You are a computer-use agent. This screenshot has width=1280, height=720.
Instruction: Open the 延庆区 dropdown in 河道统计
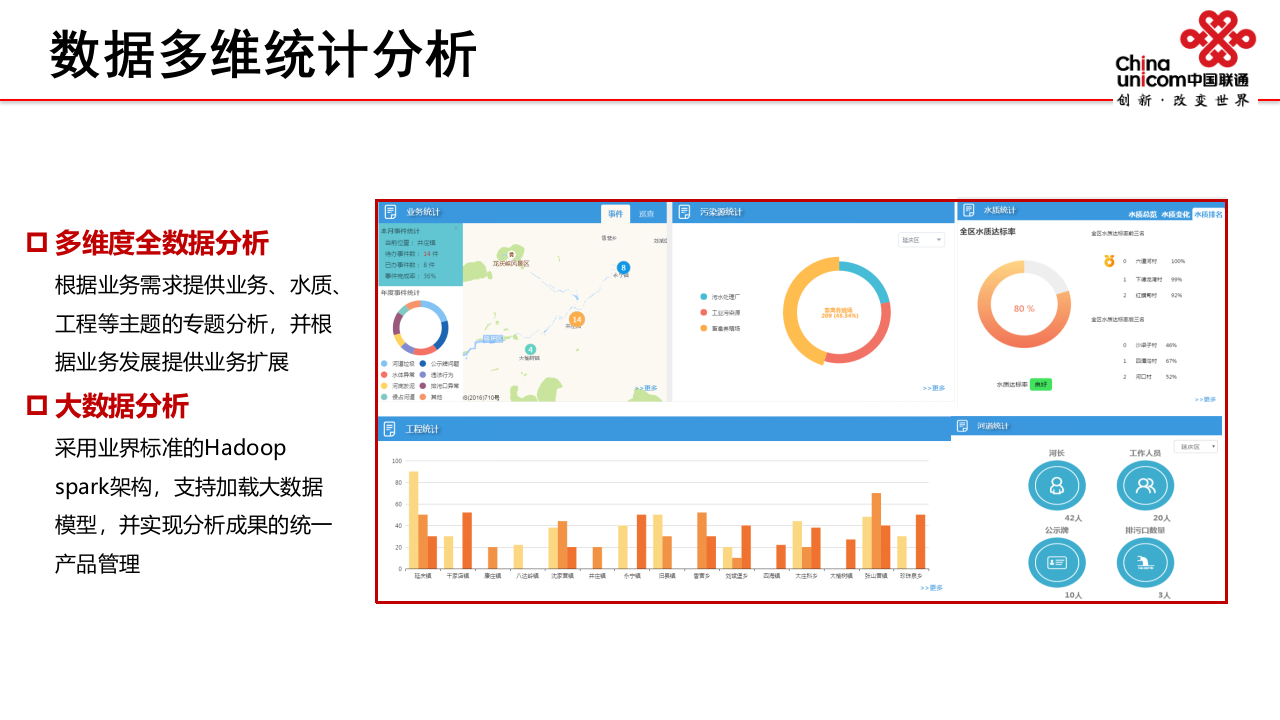(1195, 447)
